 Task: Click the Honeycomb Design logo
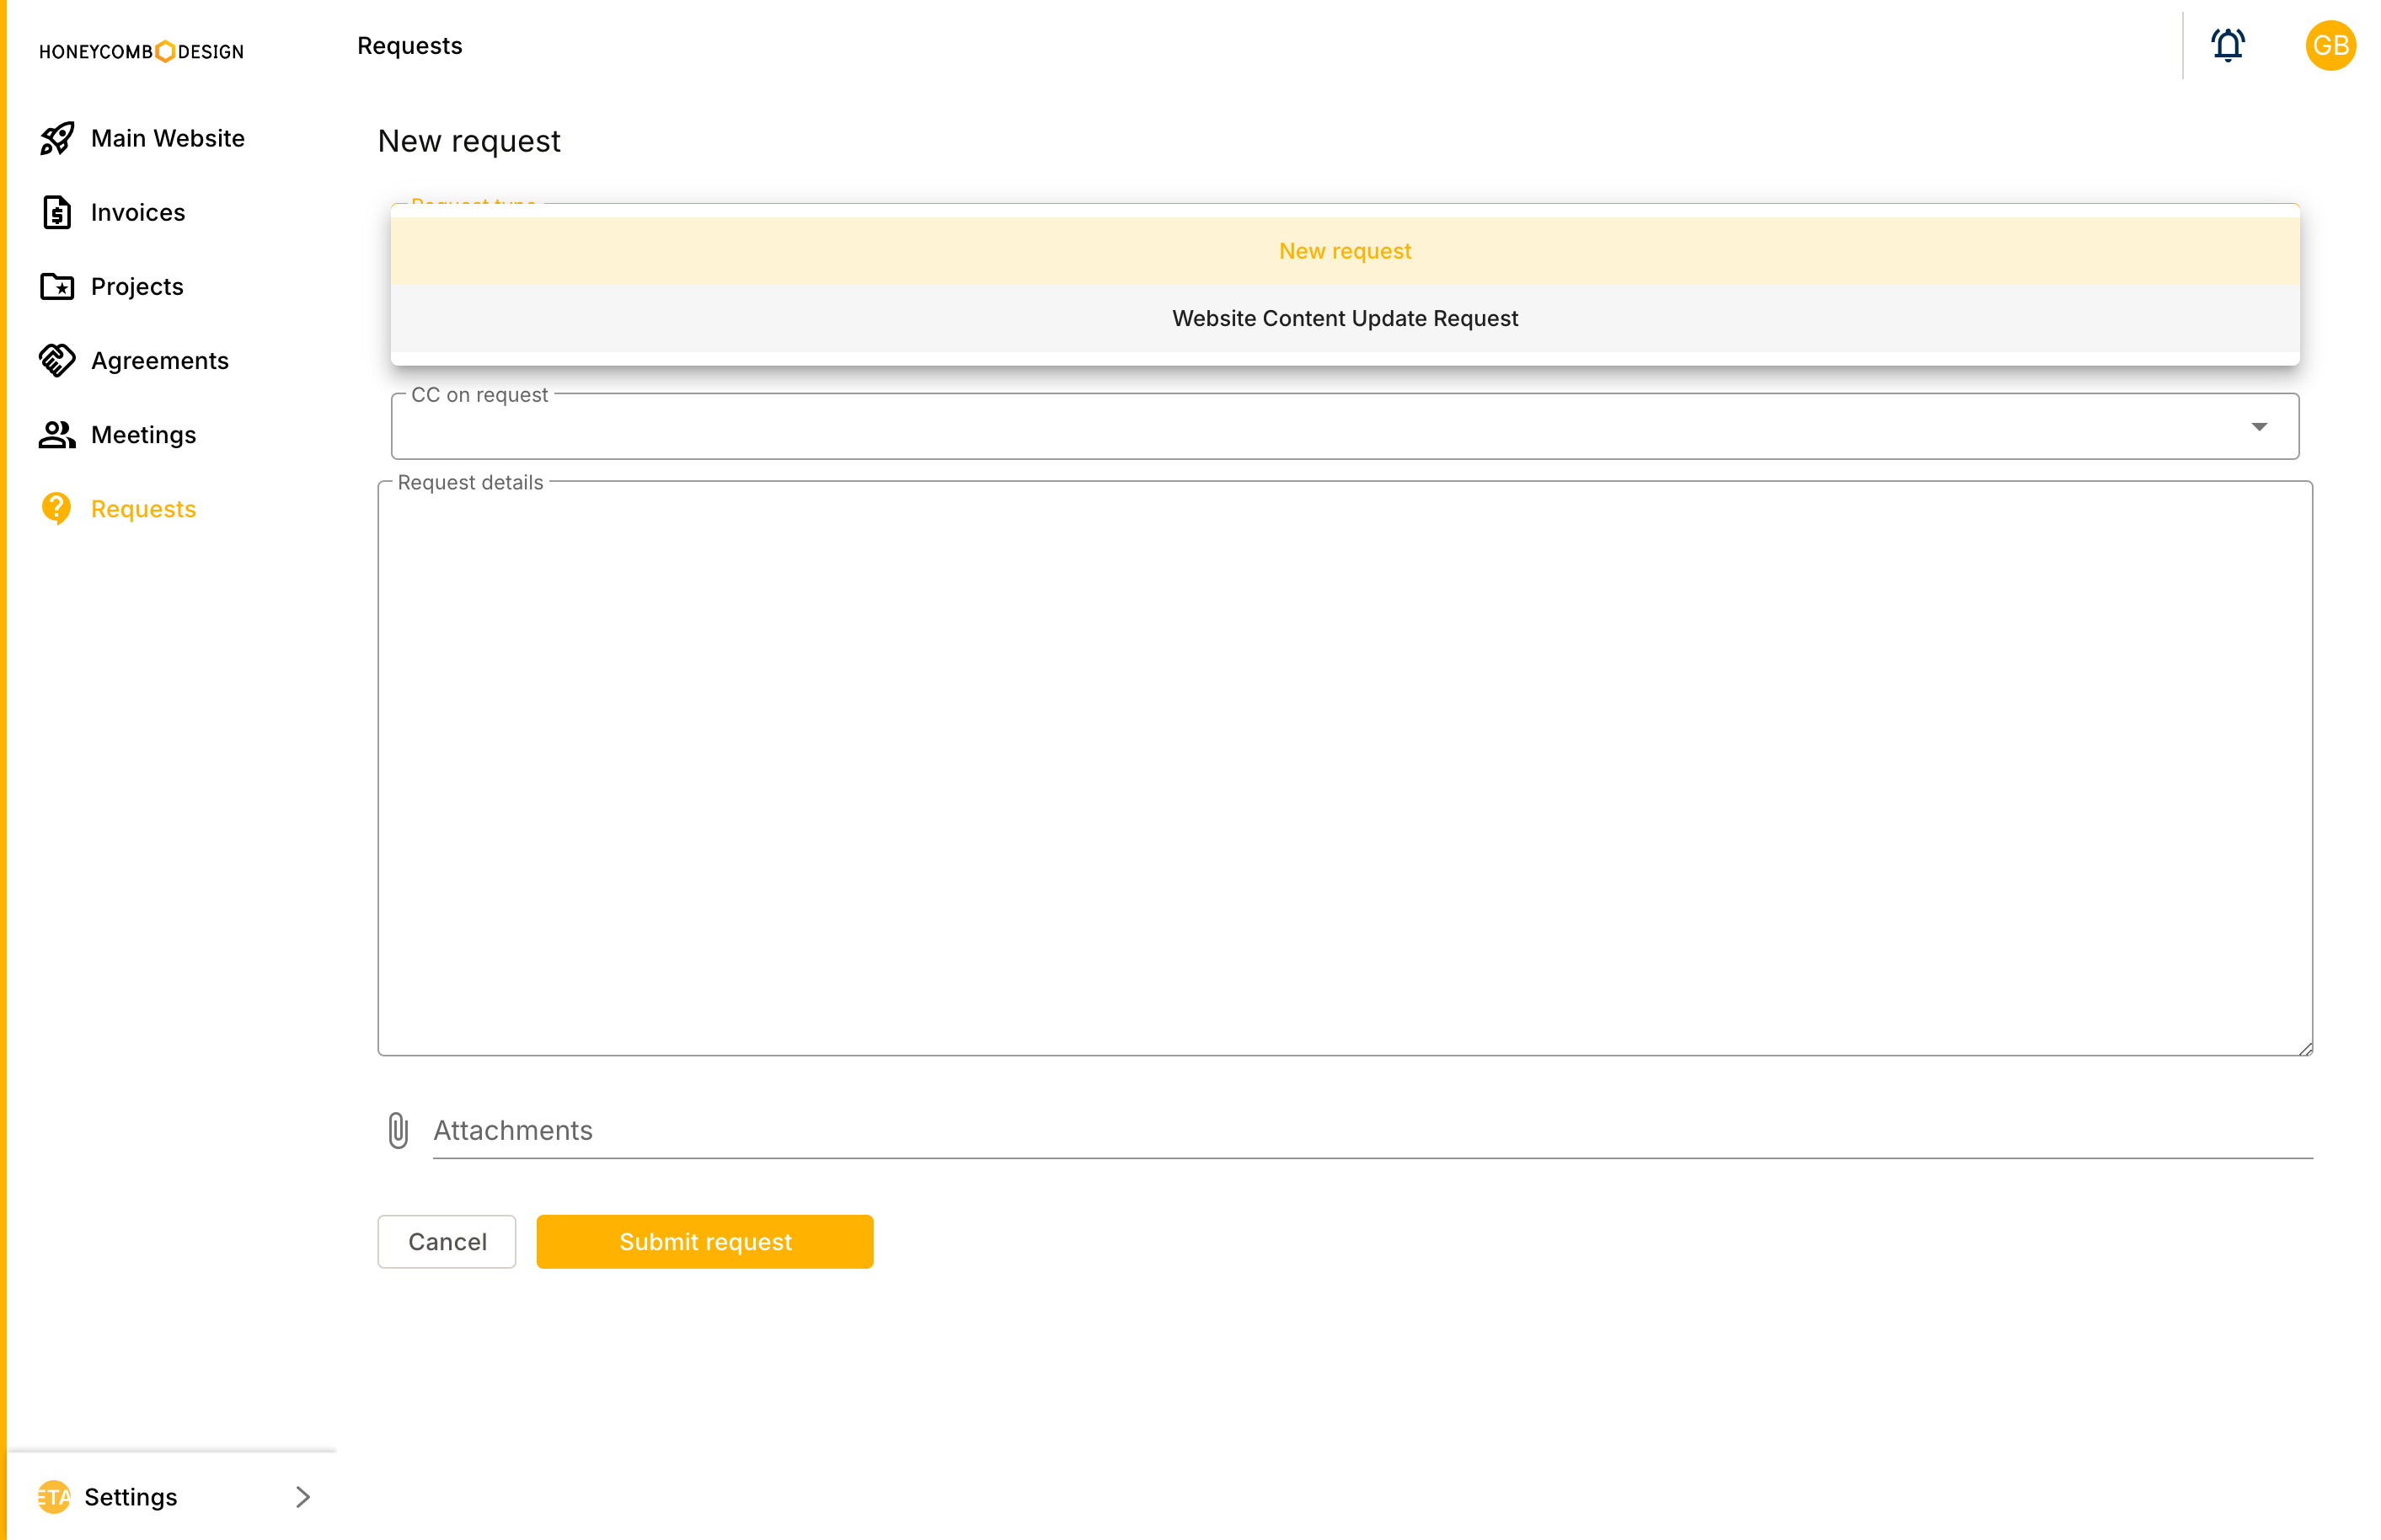tap(141, 51)
